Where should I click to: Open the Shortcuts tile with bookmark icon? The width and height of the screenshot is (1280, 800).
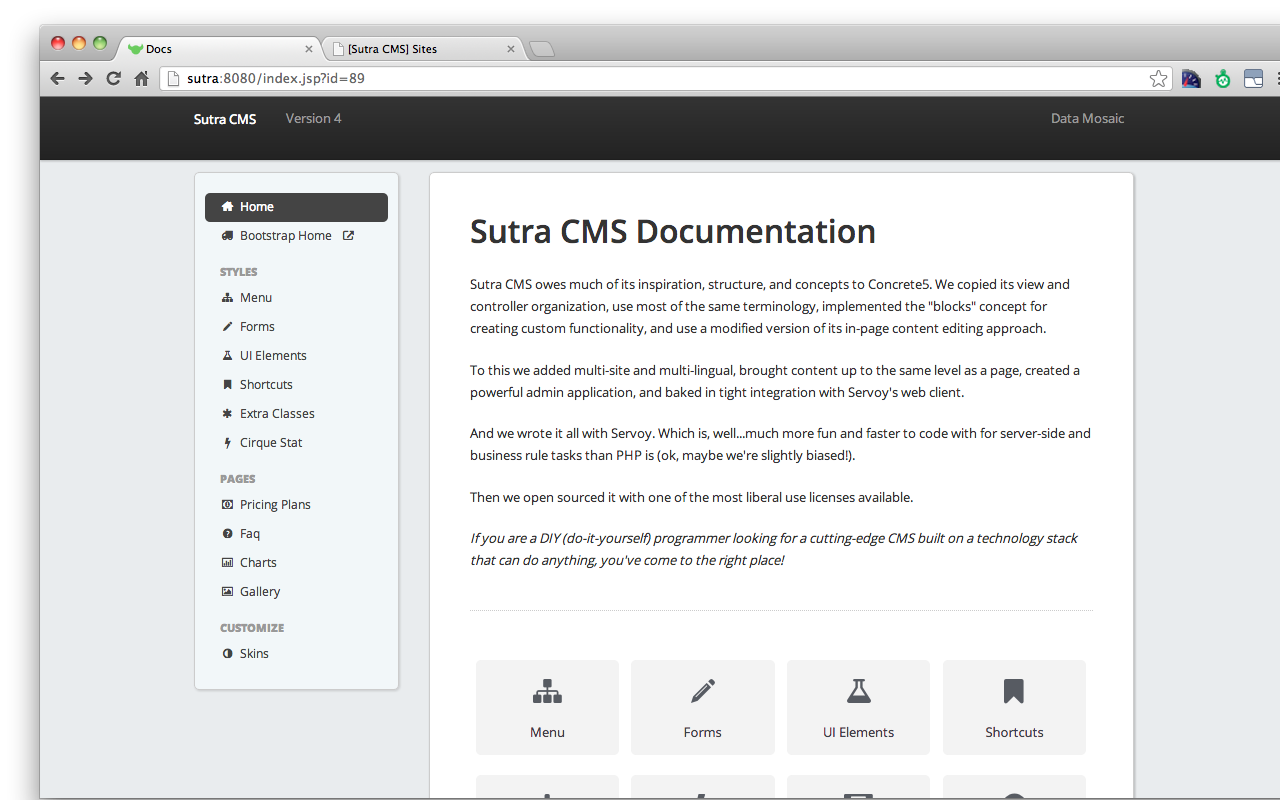click(1014, 707)
